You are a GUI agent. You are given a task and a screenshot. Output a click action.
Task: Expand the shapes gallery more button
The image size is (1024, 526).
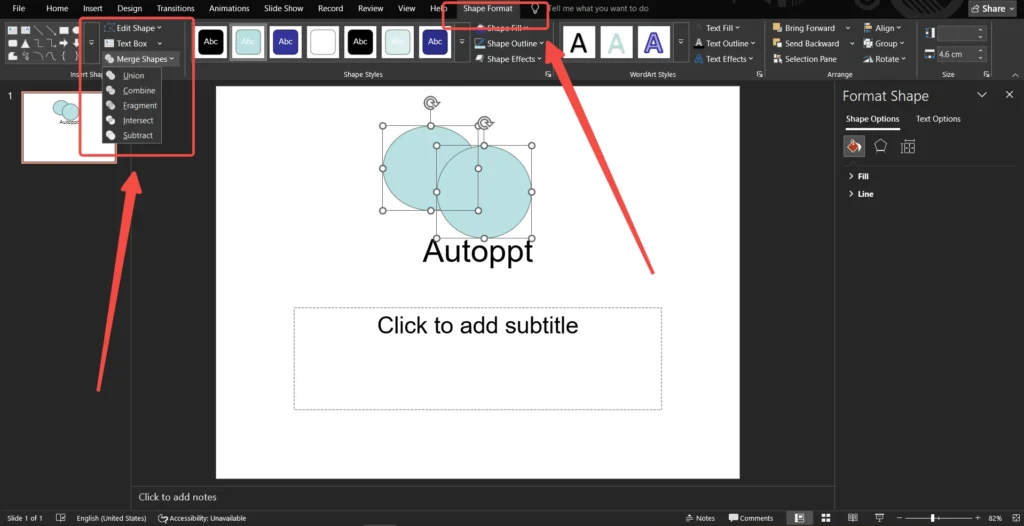tap(91, 43)
